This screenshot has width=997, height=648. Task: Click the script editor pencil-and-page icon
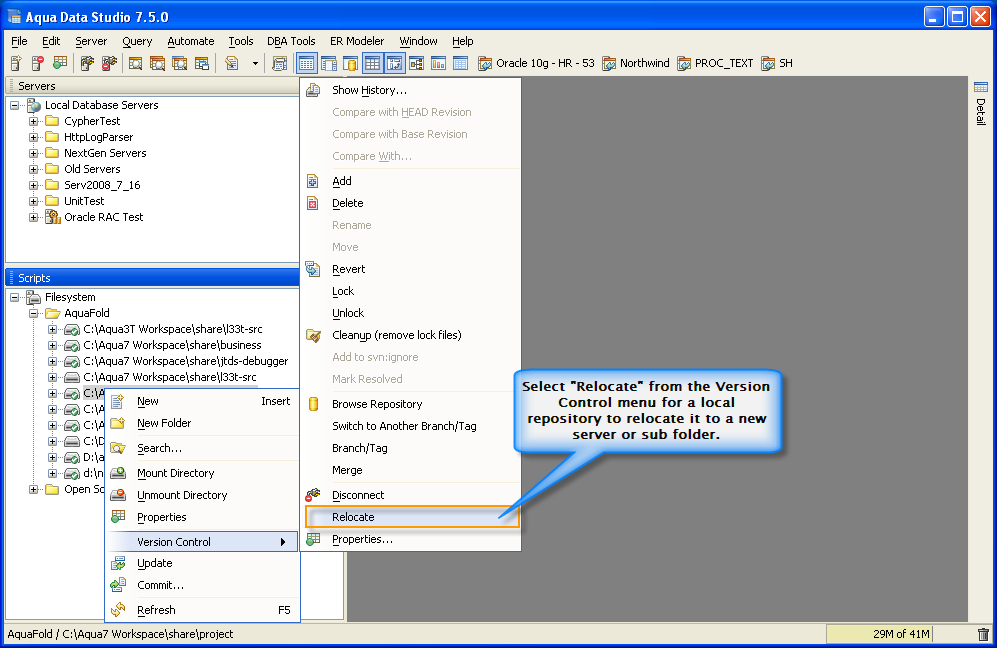tap(231, 63)
